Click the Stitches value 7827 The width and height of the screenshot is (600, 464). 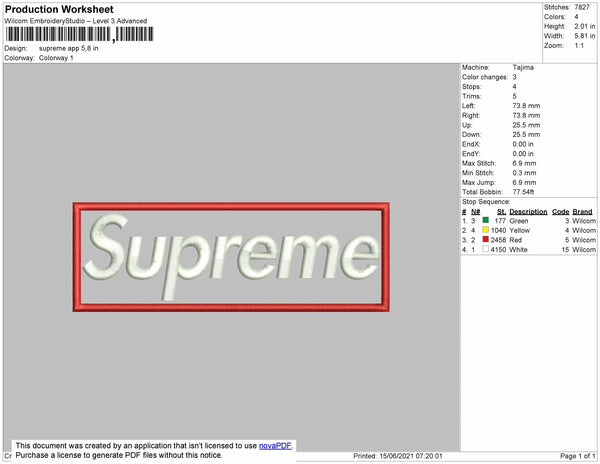(x=582, y=7)
